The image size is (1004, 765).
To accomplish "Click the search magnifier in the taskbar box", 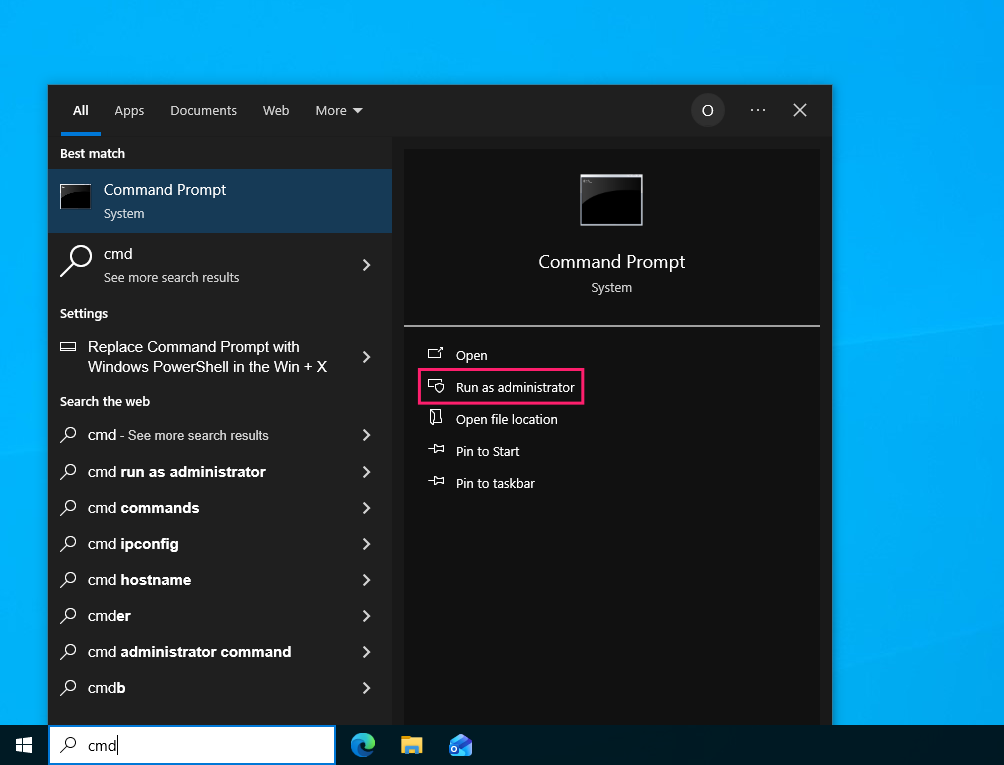I will (x=69, y=745).
